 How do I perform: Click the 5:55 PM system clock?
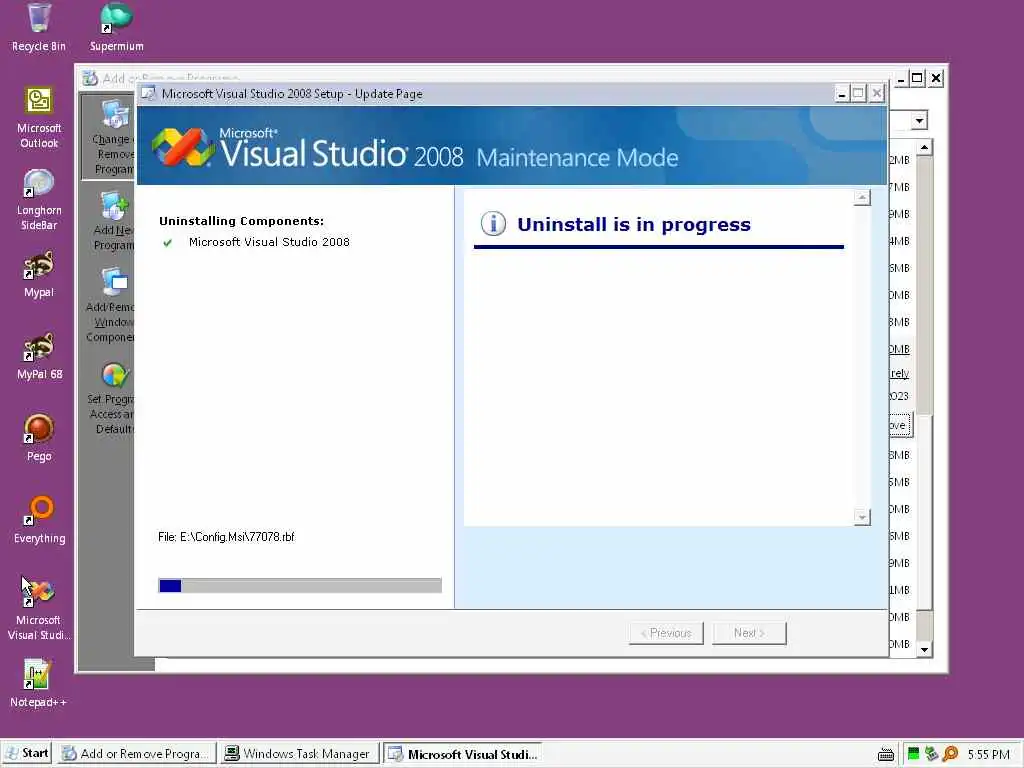pyautogui.click(x=988, y=754)
